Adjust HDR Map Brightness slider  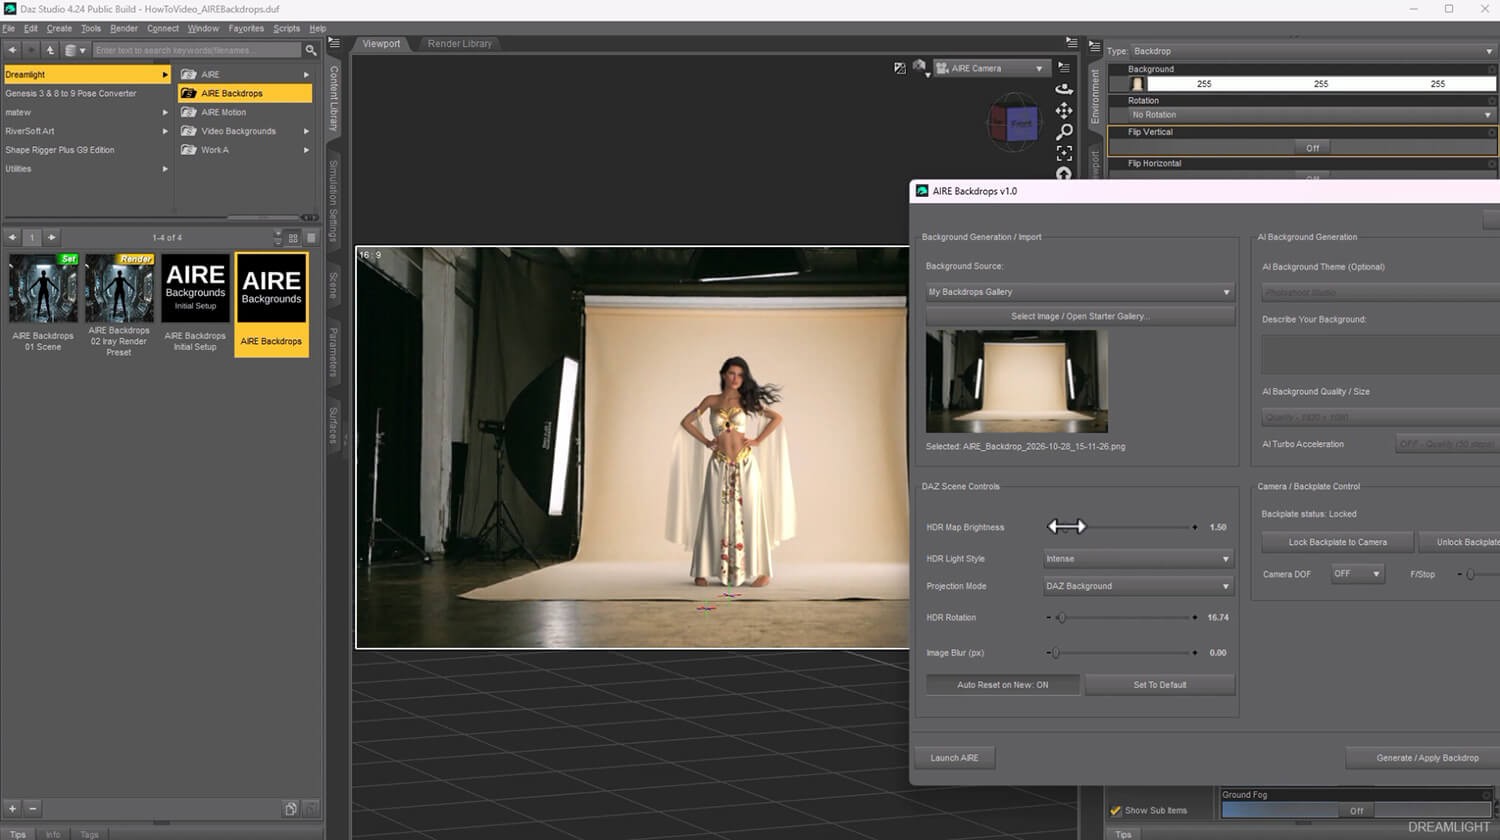point(1121,527)
